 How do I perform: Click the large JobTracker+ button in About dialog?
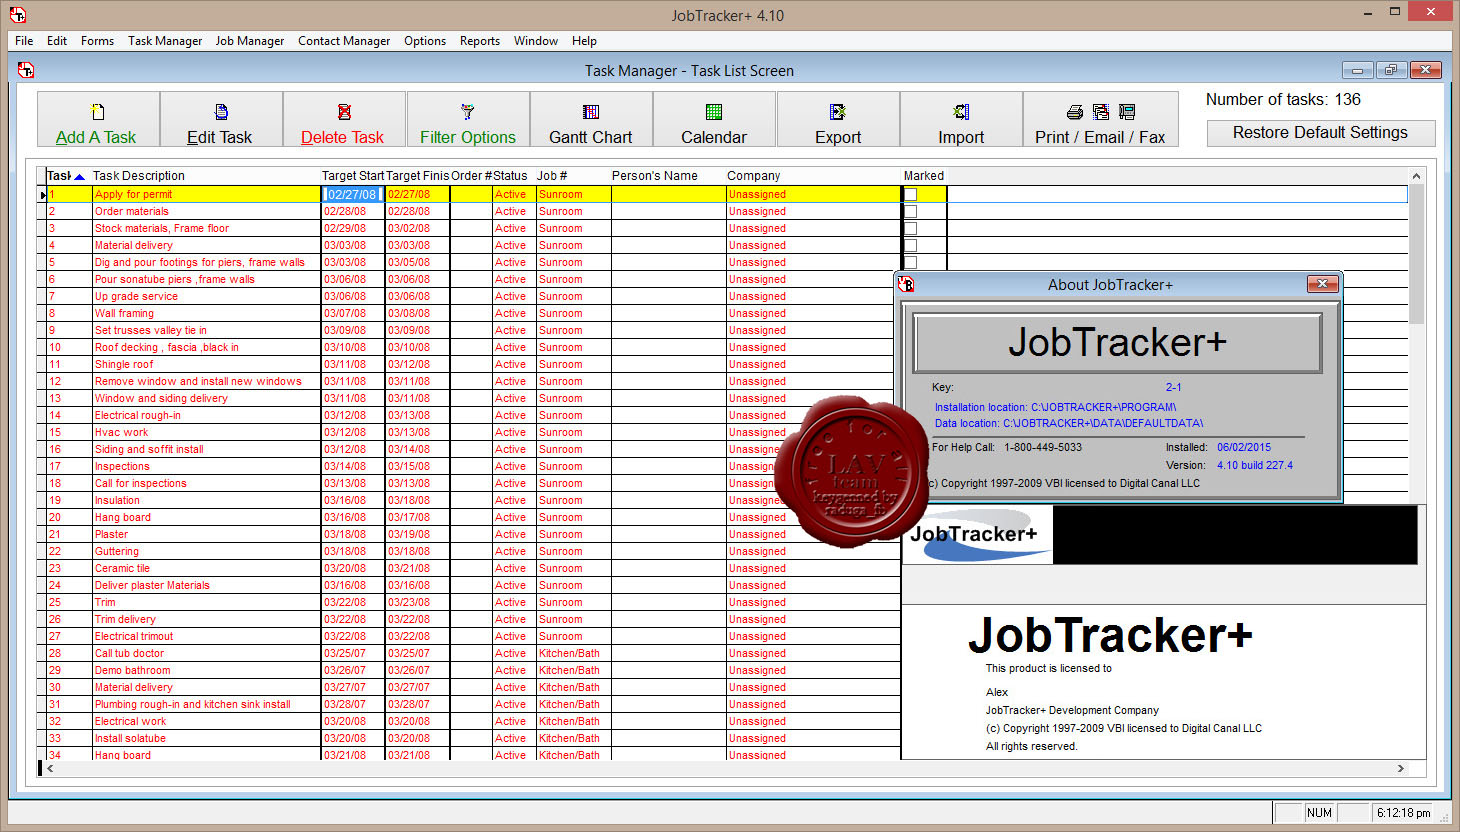[1117, 343]
